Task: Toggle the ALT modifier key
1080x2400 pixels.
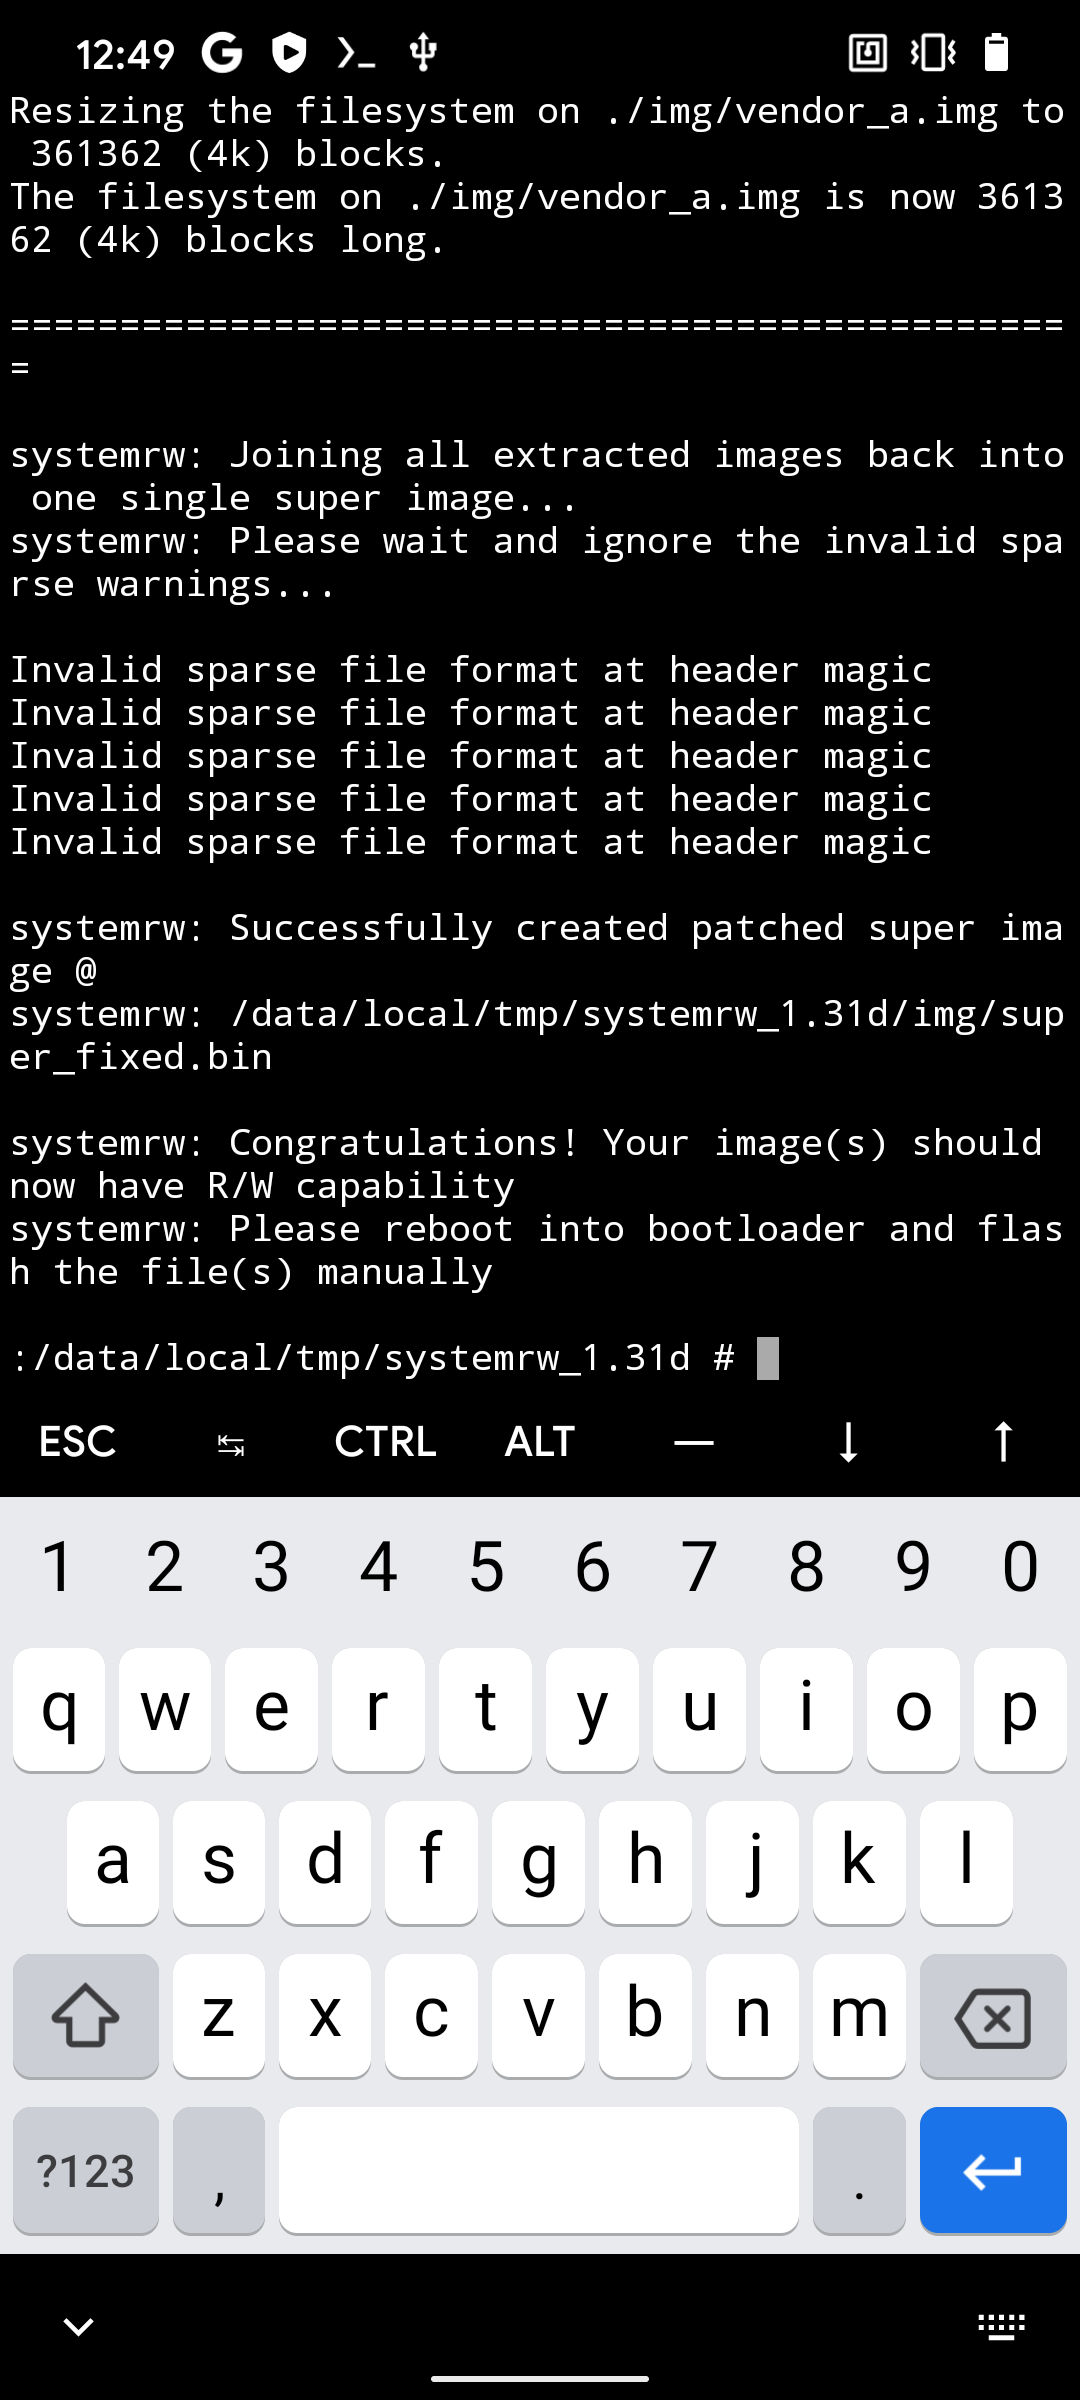Action: (x=540, y=1441)
